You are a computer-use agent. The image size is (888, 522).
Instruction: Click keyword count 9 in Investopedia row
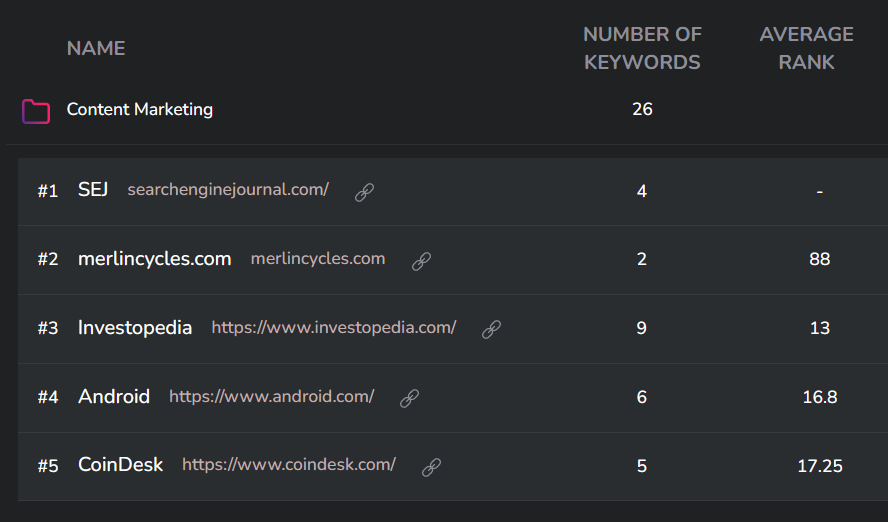click(x=642, y=328)
